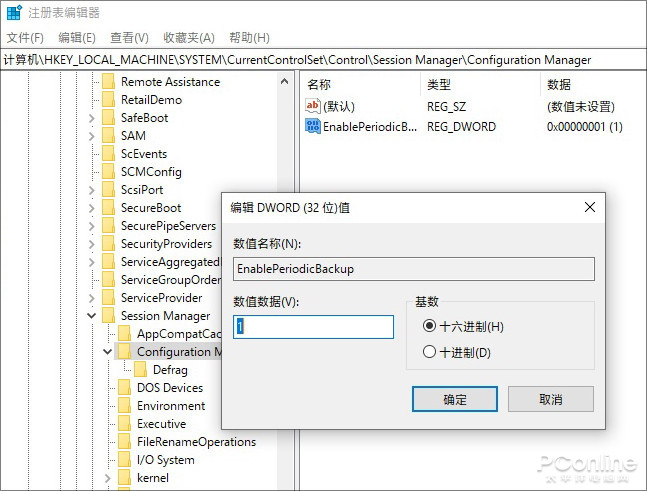Image resolution: width=647 pixels, height=491 pixels.
Task: Open the 文件(F) menu
Action: click(x=25, y=38)
